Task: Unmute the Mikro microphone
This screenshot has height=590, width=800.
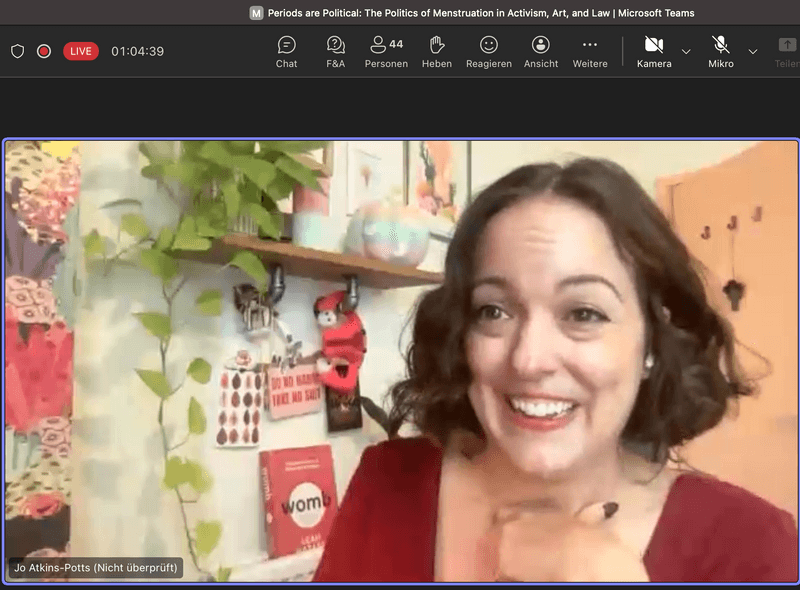Action: [x=721, y=52]
